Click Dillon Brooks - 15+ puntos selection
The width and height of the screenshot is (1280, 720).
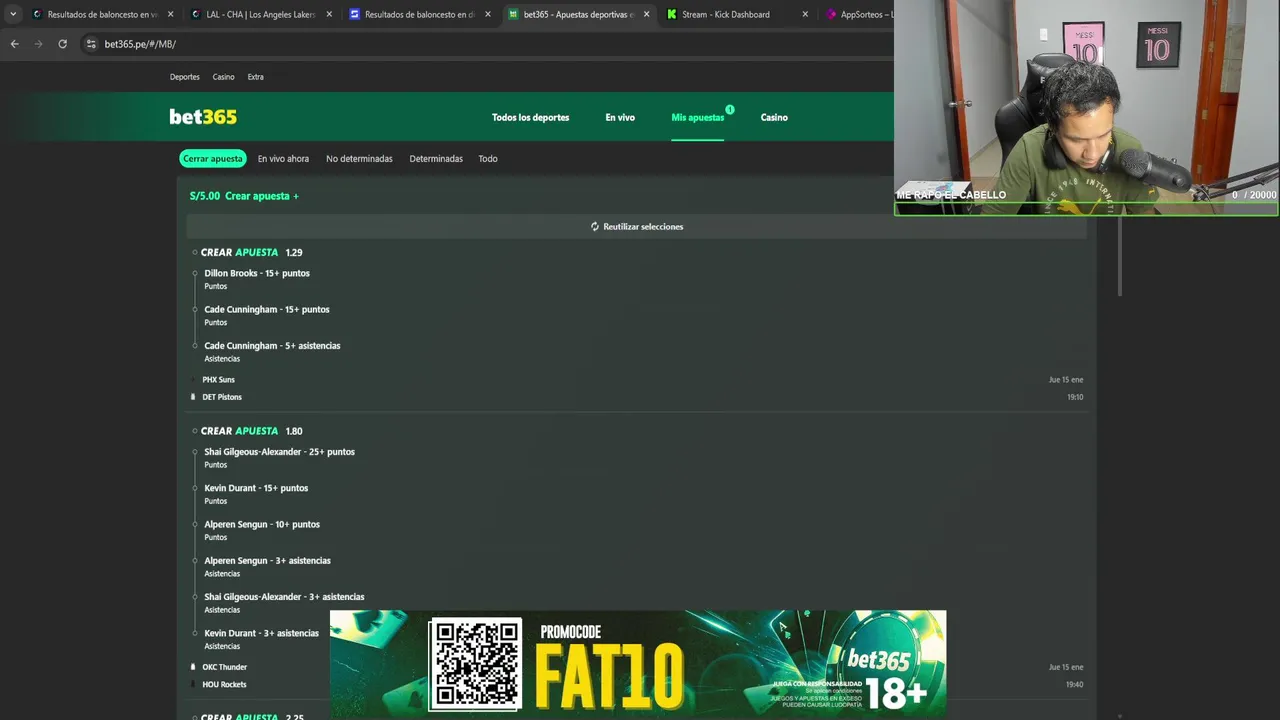point(257,273)
